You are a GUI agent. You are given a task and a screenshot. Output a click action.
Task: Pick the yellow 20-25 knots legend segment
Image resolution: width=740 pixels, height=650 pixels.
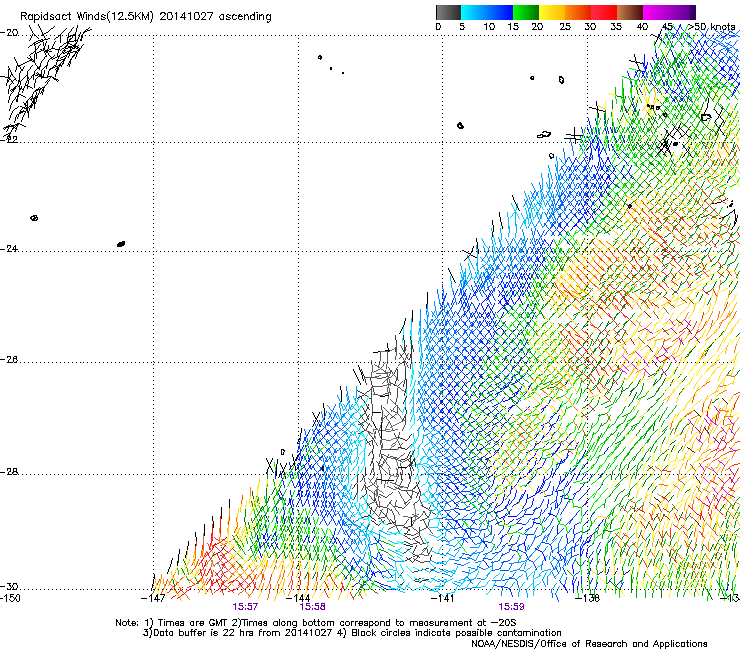click(x=552, y=12)
